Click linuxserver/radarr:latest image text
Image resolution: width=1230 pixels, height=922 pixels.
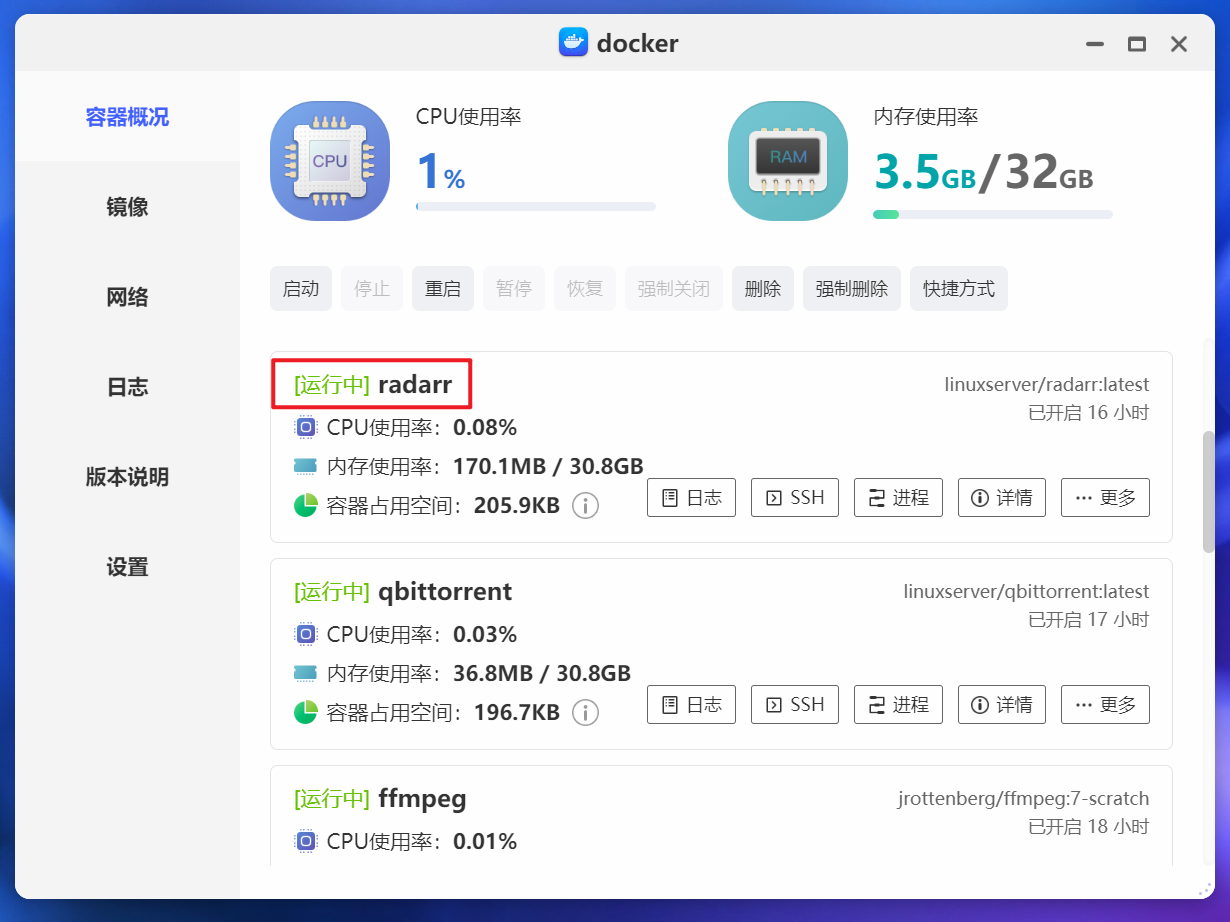point(1047,384)
